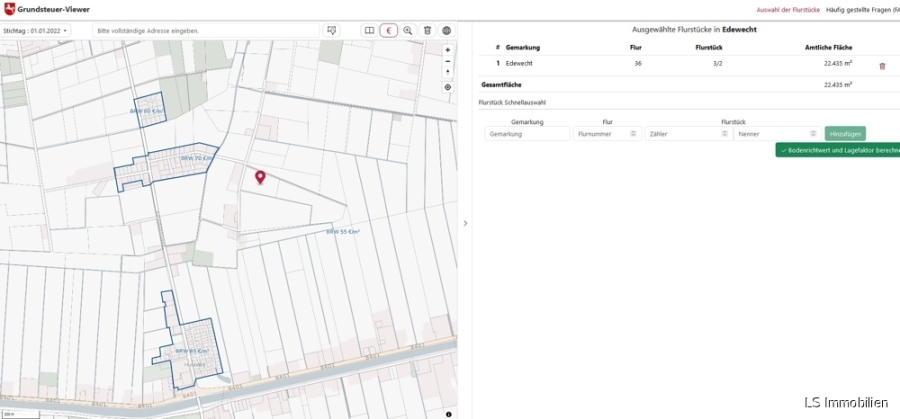The image size is (900, 419).
Task: Click the globe base map icon
Action: tap(446, 31)
